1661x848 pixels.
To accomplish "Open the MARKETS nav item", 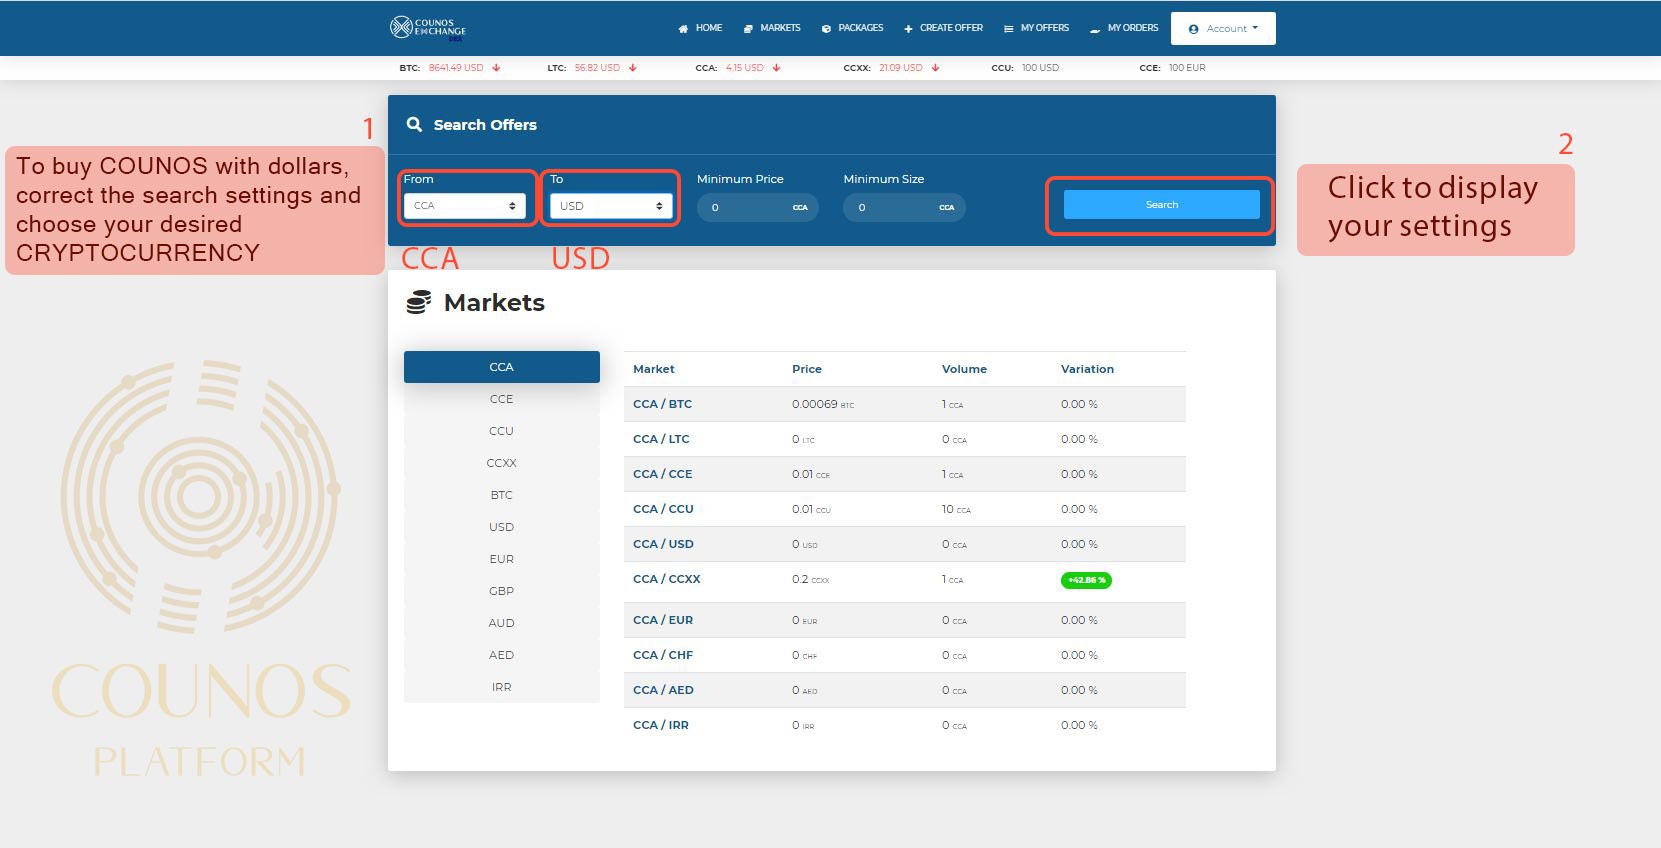I will [772, 28].
